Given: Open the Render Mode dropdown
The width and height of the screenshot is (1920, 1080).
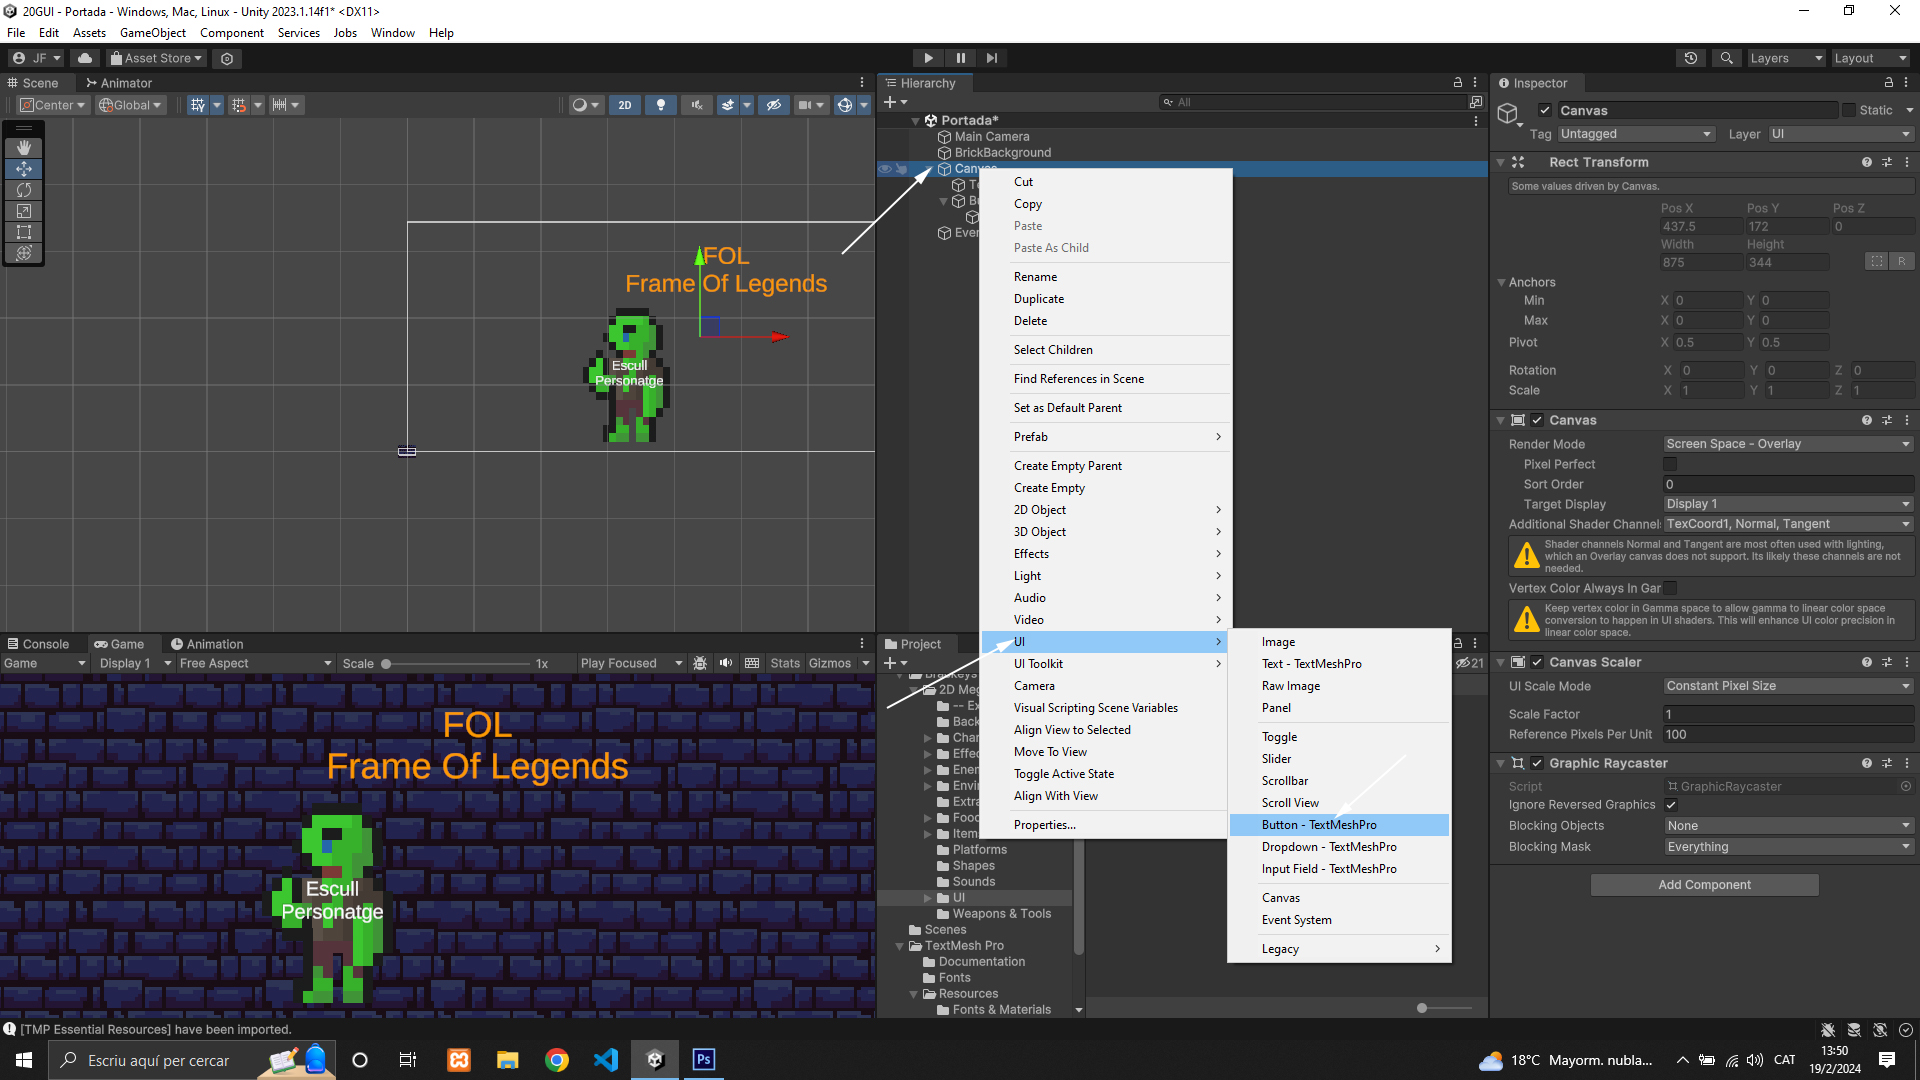Looking at the screenshot, I should coord(1787,444).
